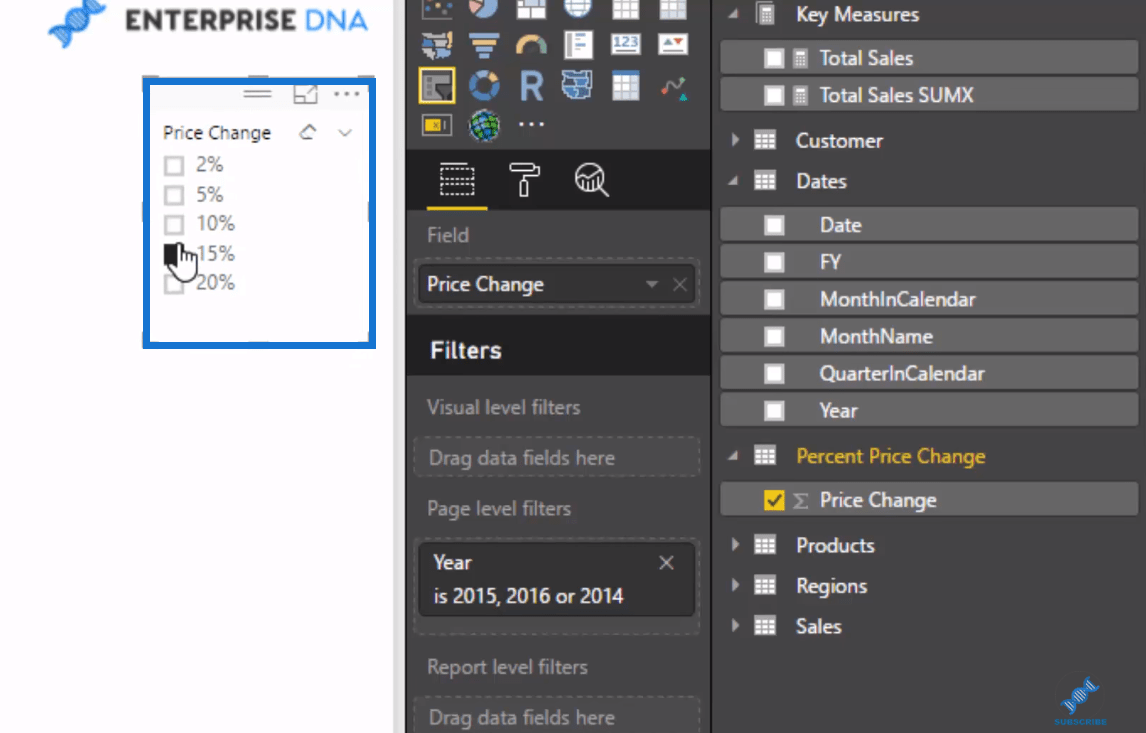Choose the Treemap visualization icon

[531, 9]
